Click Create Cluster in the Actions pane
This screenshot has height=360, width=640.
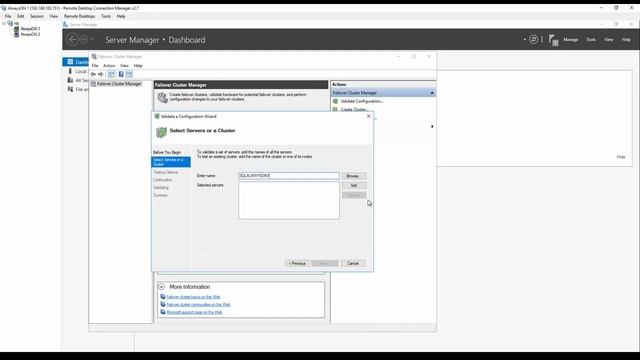(x=354, y=109)
